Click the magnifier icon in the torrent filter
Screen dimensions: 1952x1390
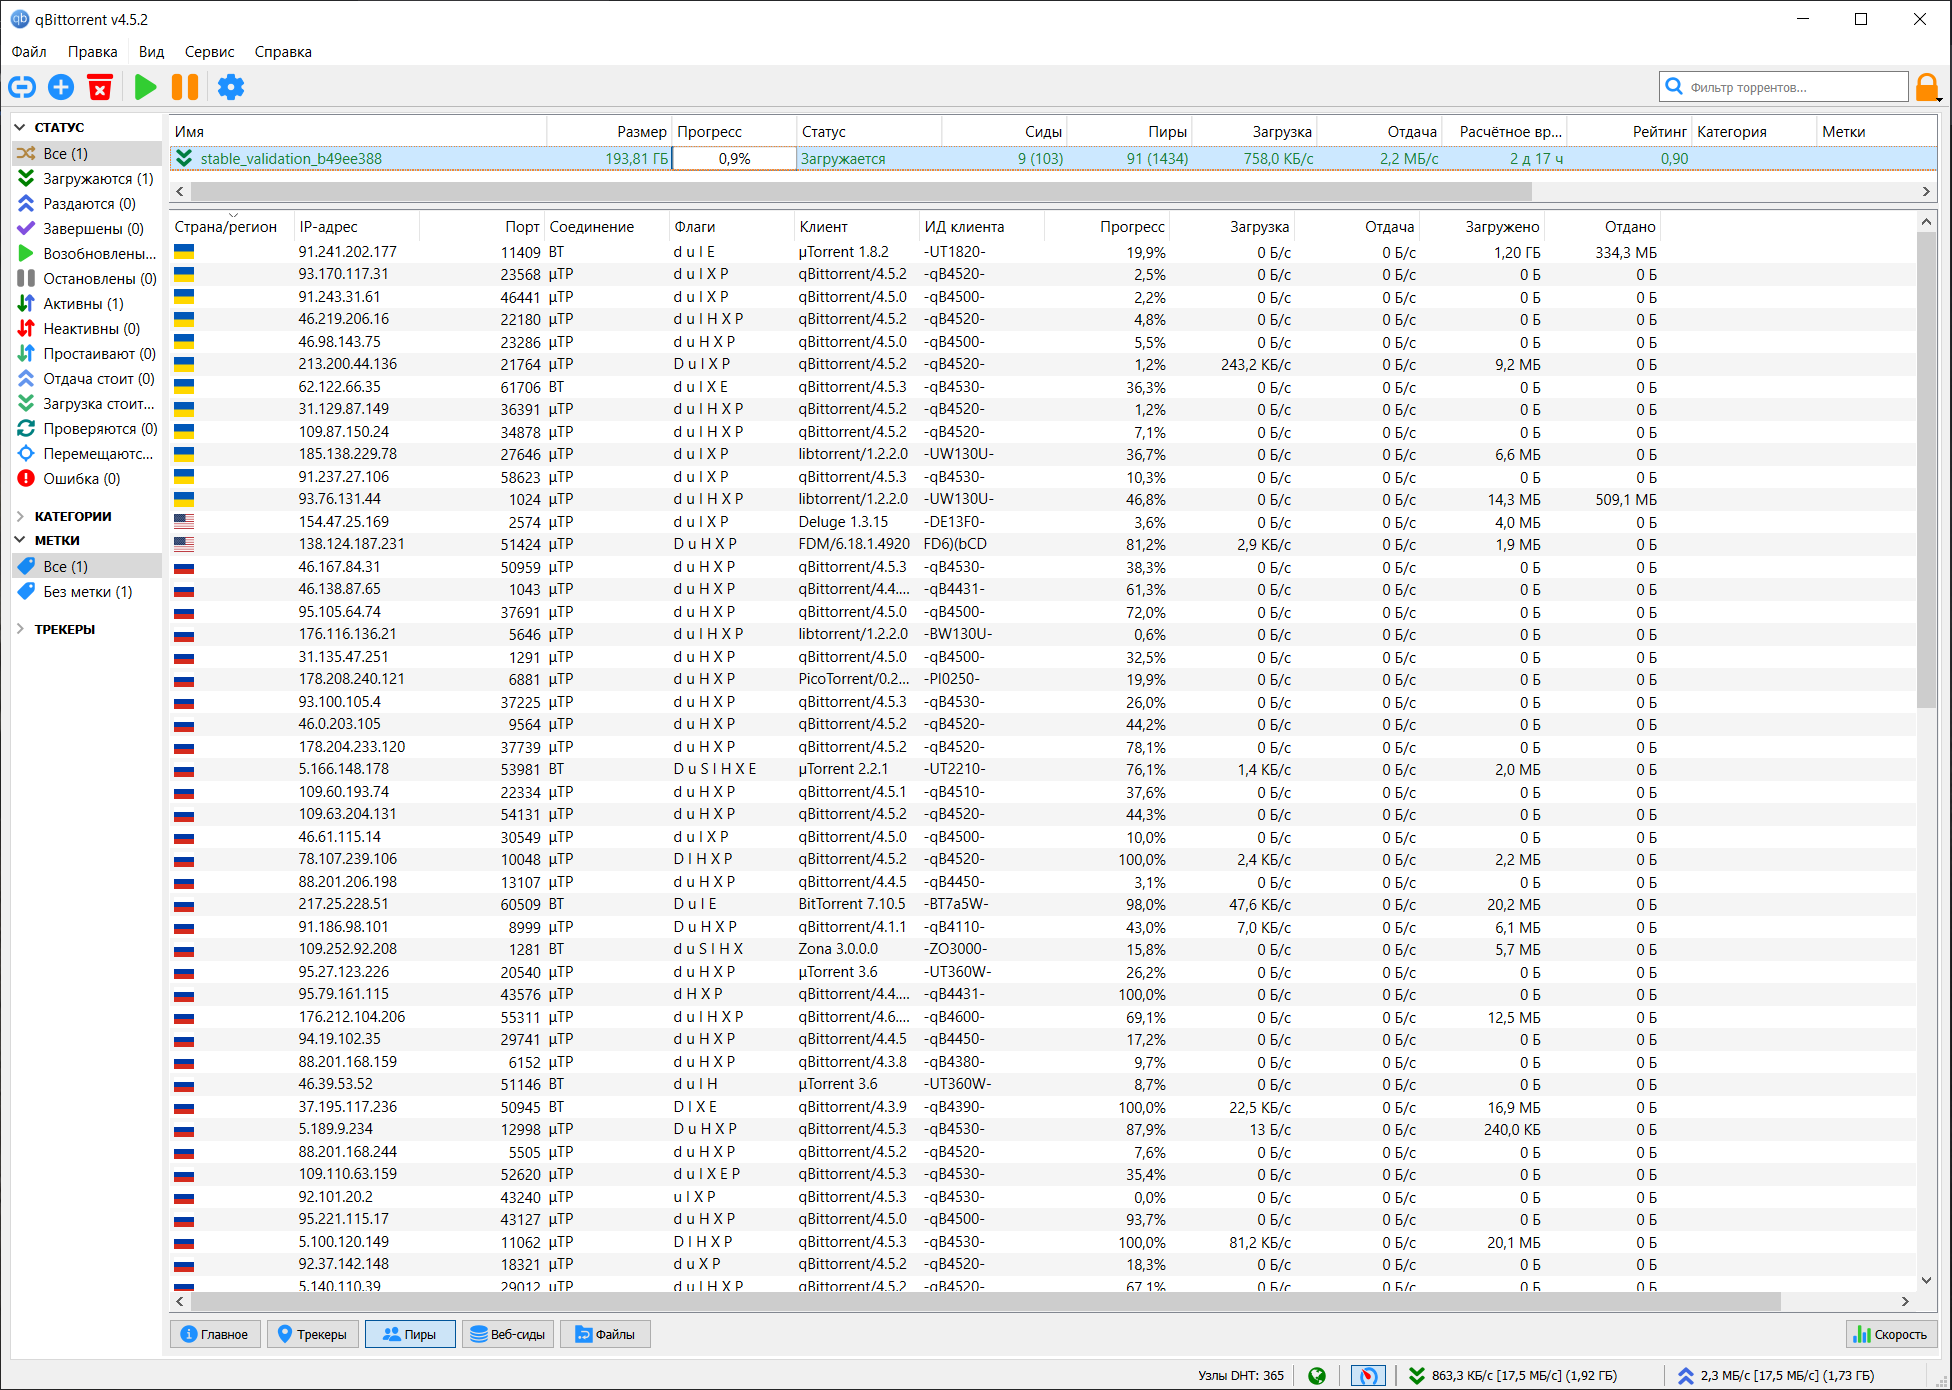pyautogui.click(x=1674, y=86)
